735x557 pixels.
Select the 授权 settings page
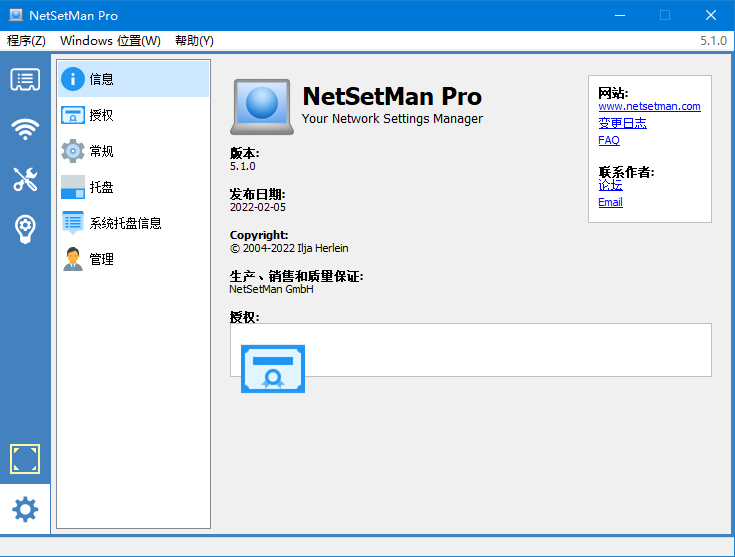point(134,115)
